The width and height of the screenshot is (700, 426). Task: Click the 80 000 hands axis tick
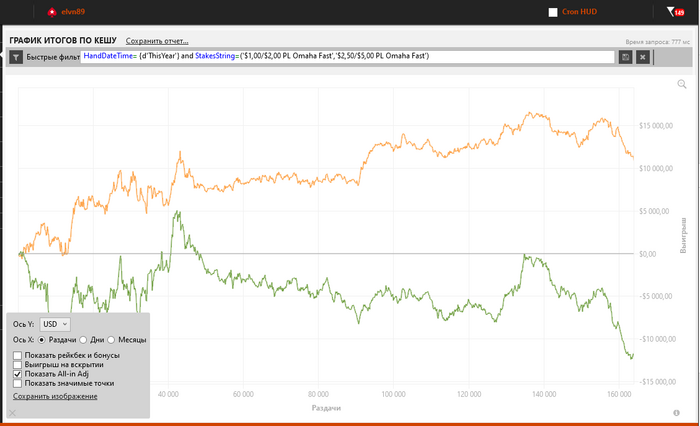pyautogui.click(x=318, y=394)
